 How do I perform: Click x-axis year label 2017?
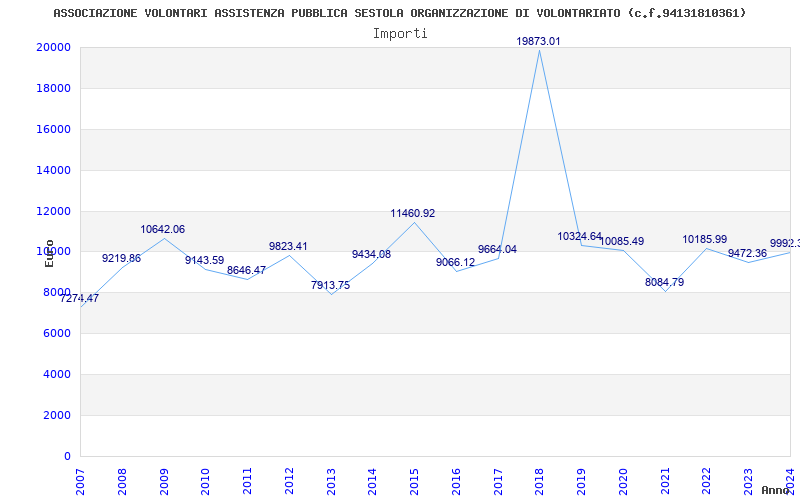pos(498,482)
